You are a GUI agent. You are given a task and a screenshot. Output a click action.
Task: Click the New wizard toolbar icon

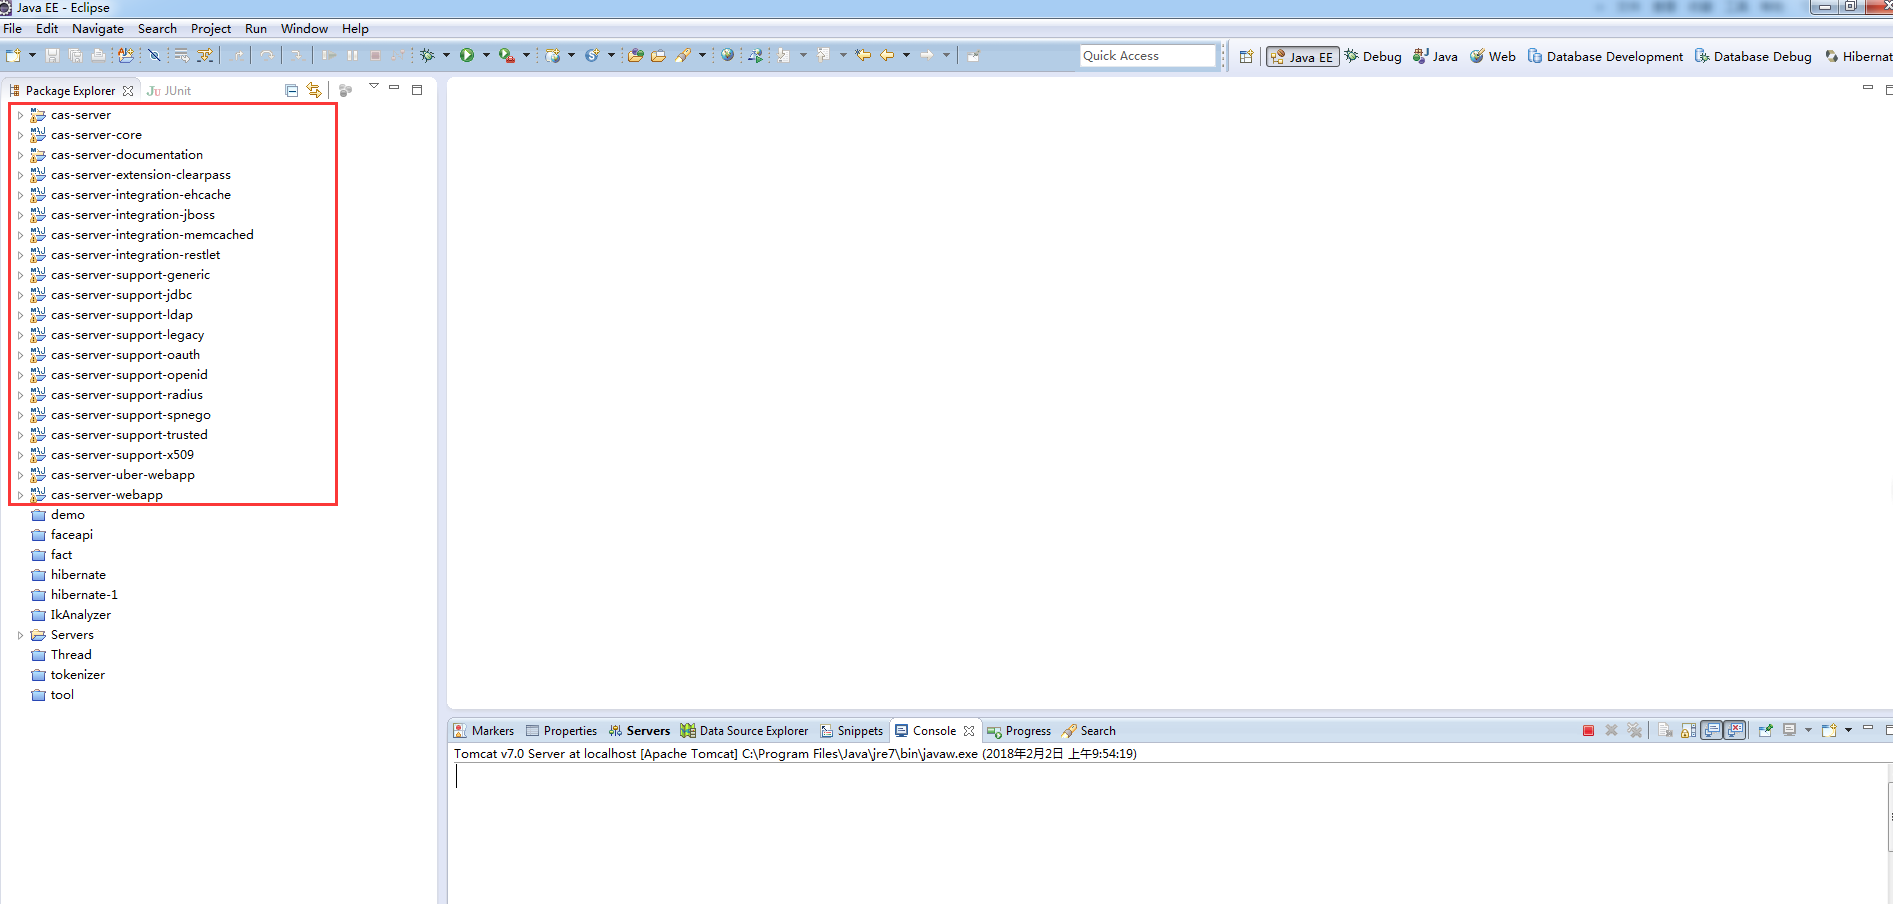[12, 55]
